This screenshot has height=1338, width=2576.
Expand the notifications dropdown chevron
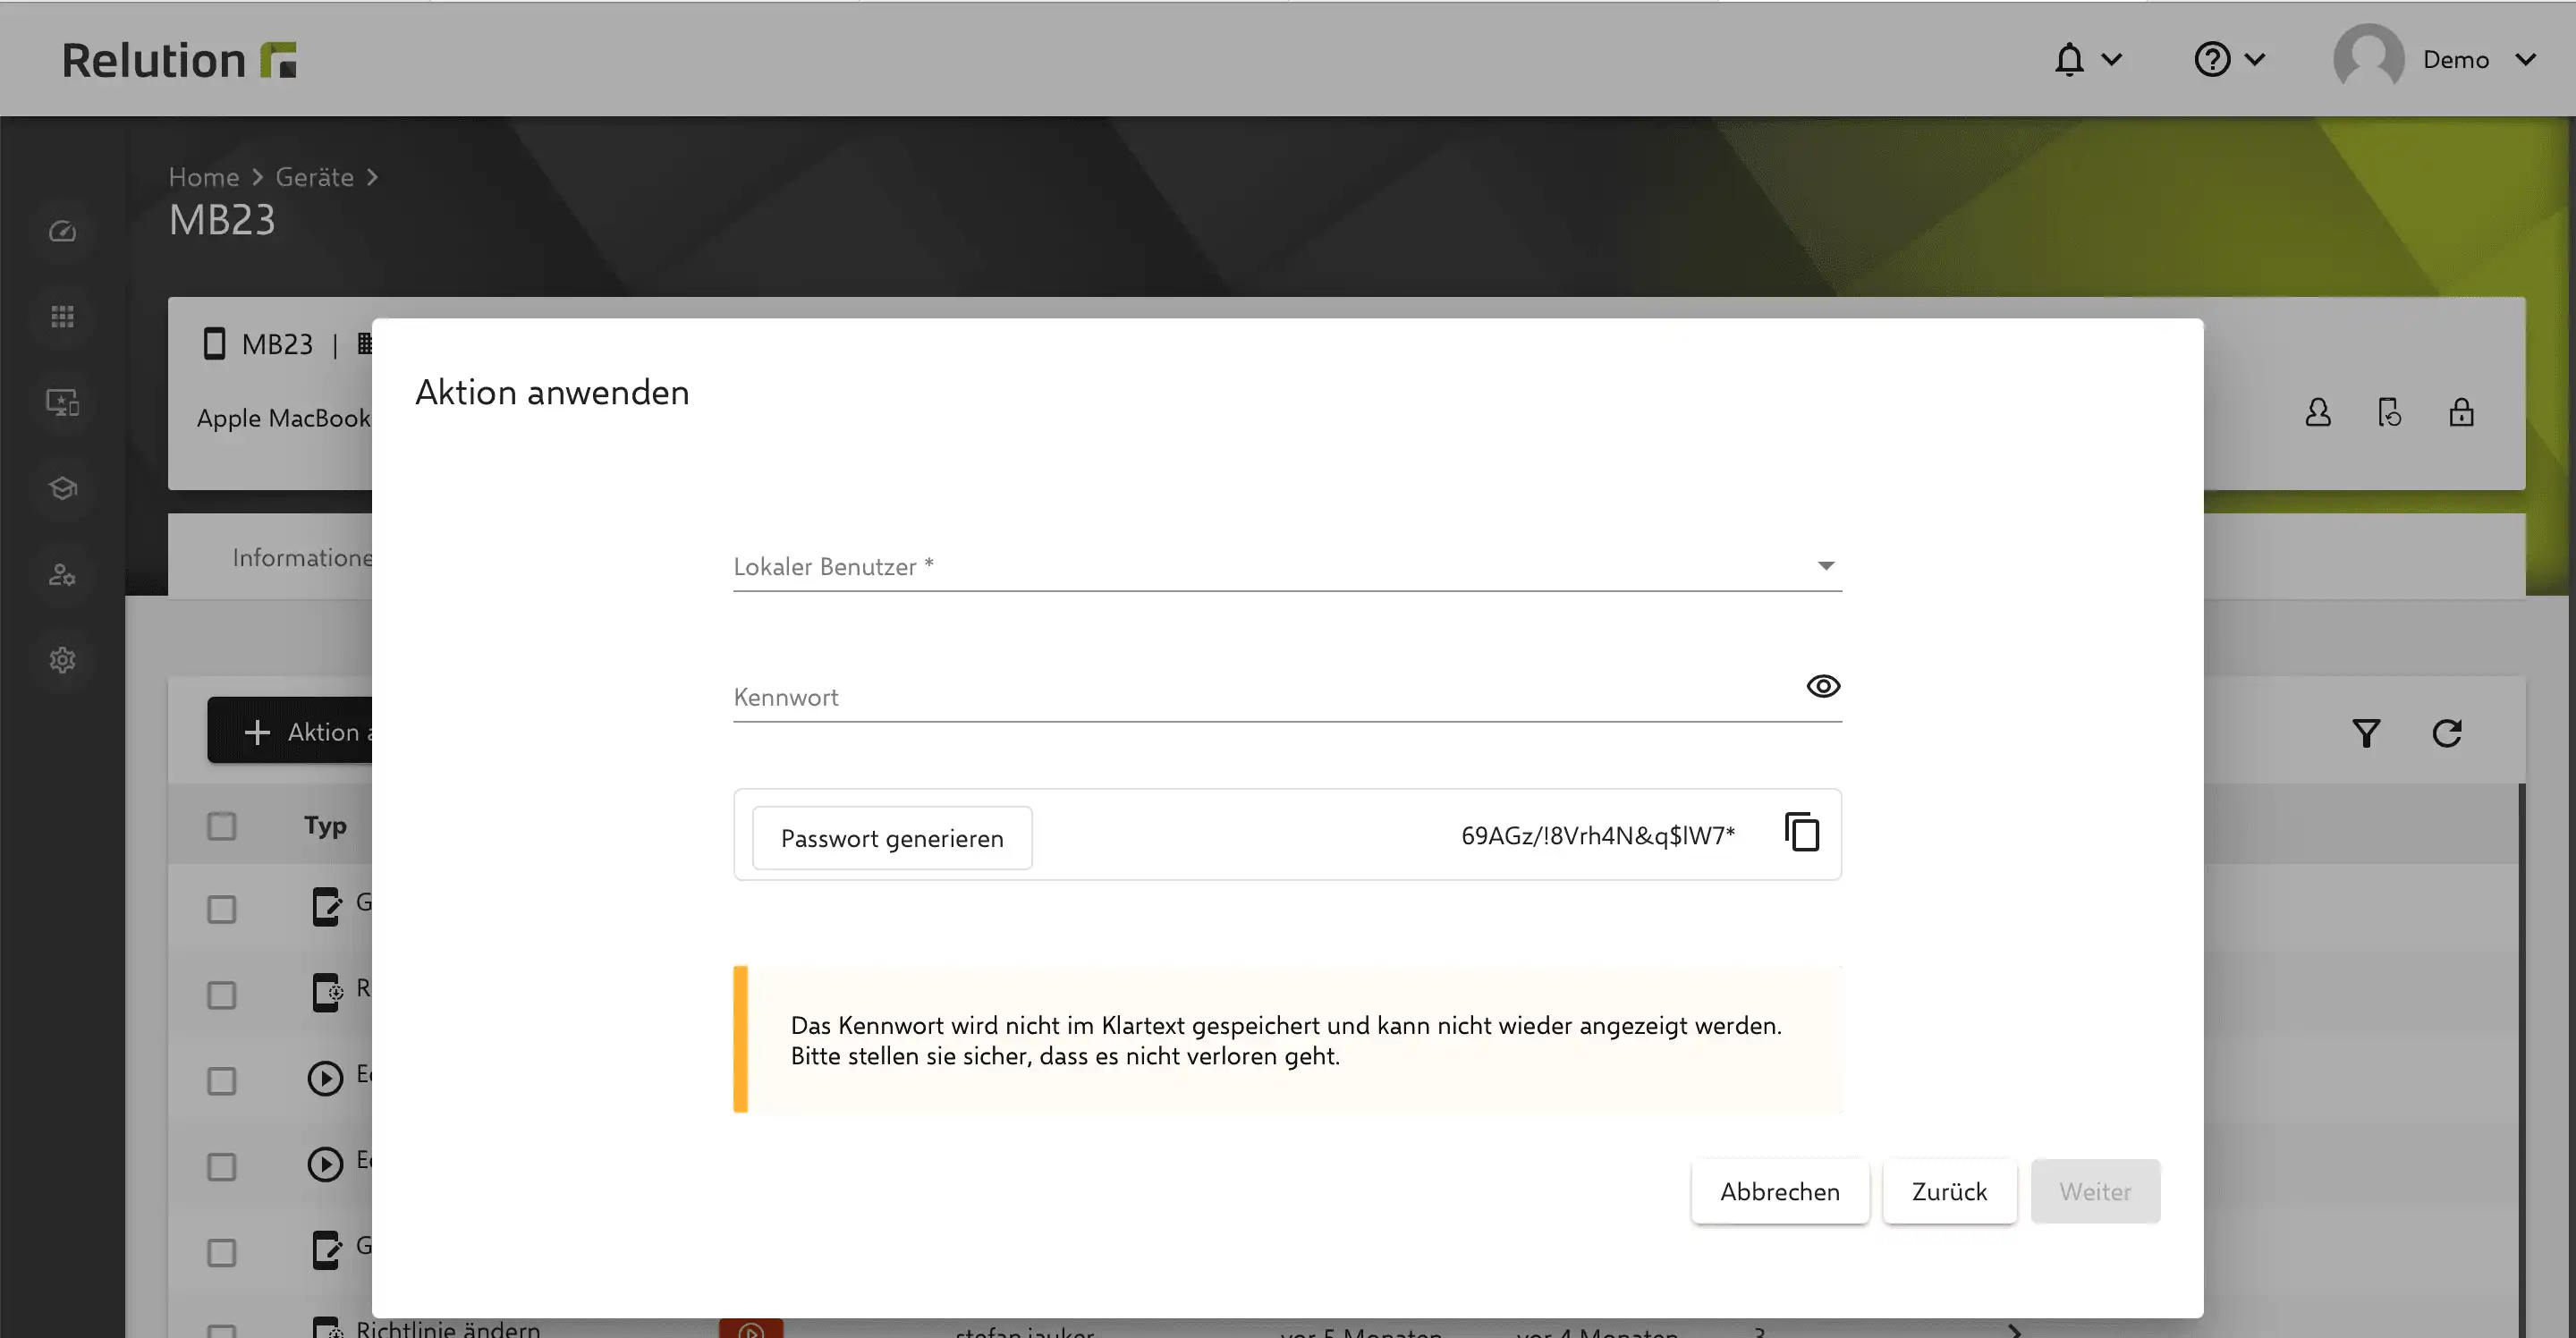coord(2111,60)
